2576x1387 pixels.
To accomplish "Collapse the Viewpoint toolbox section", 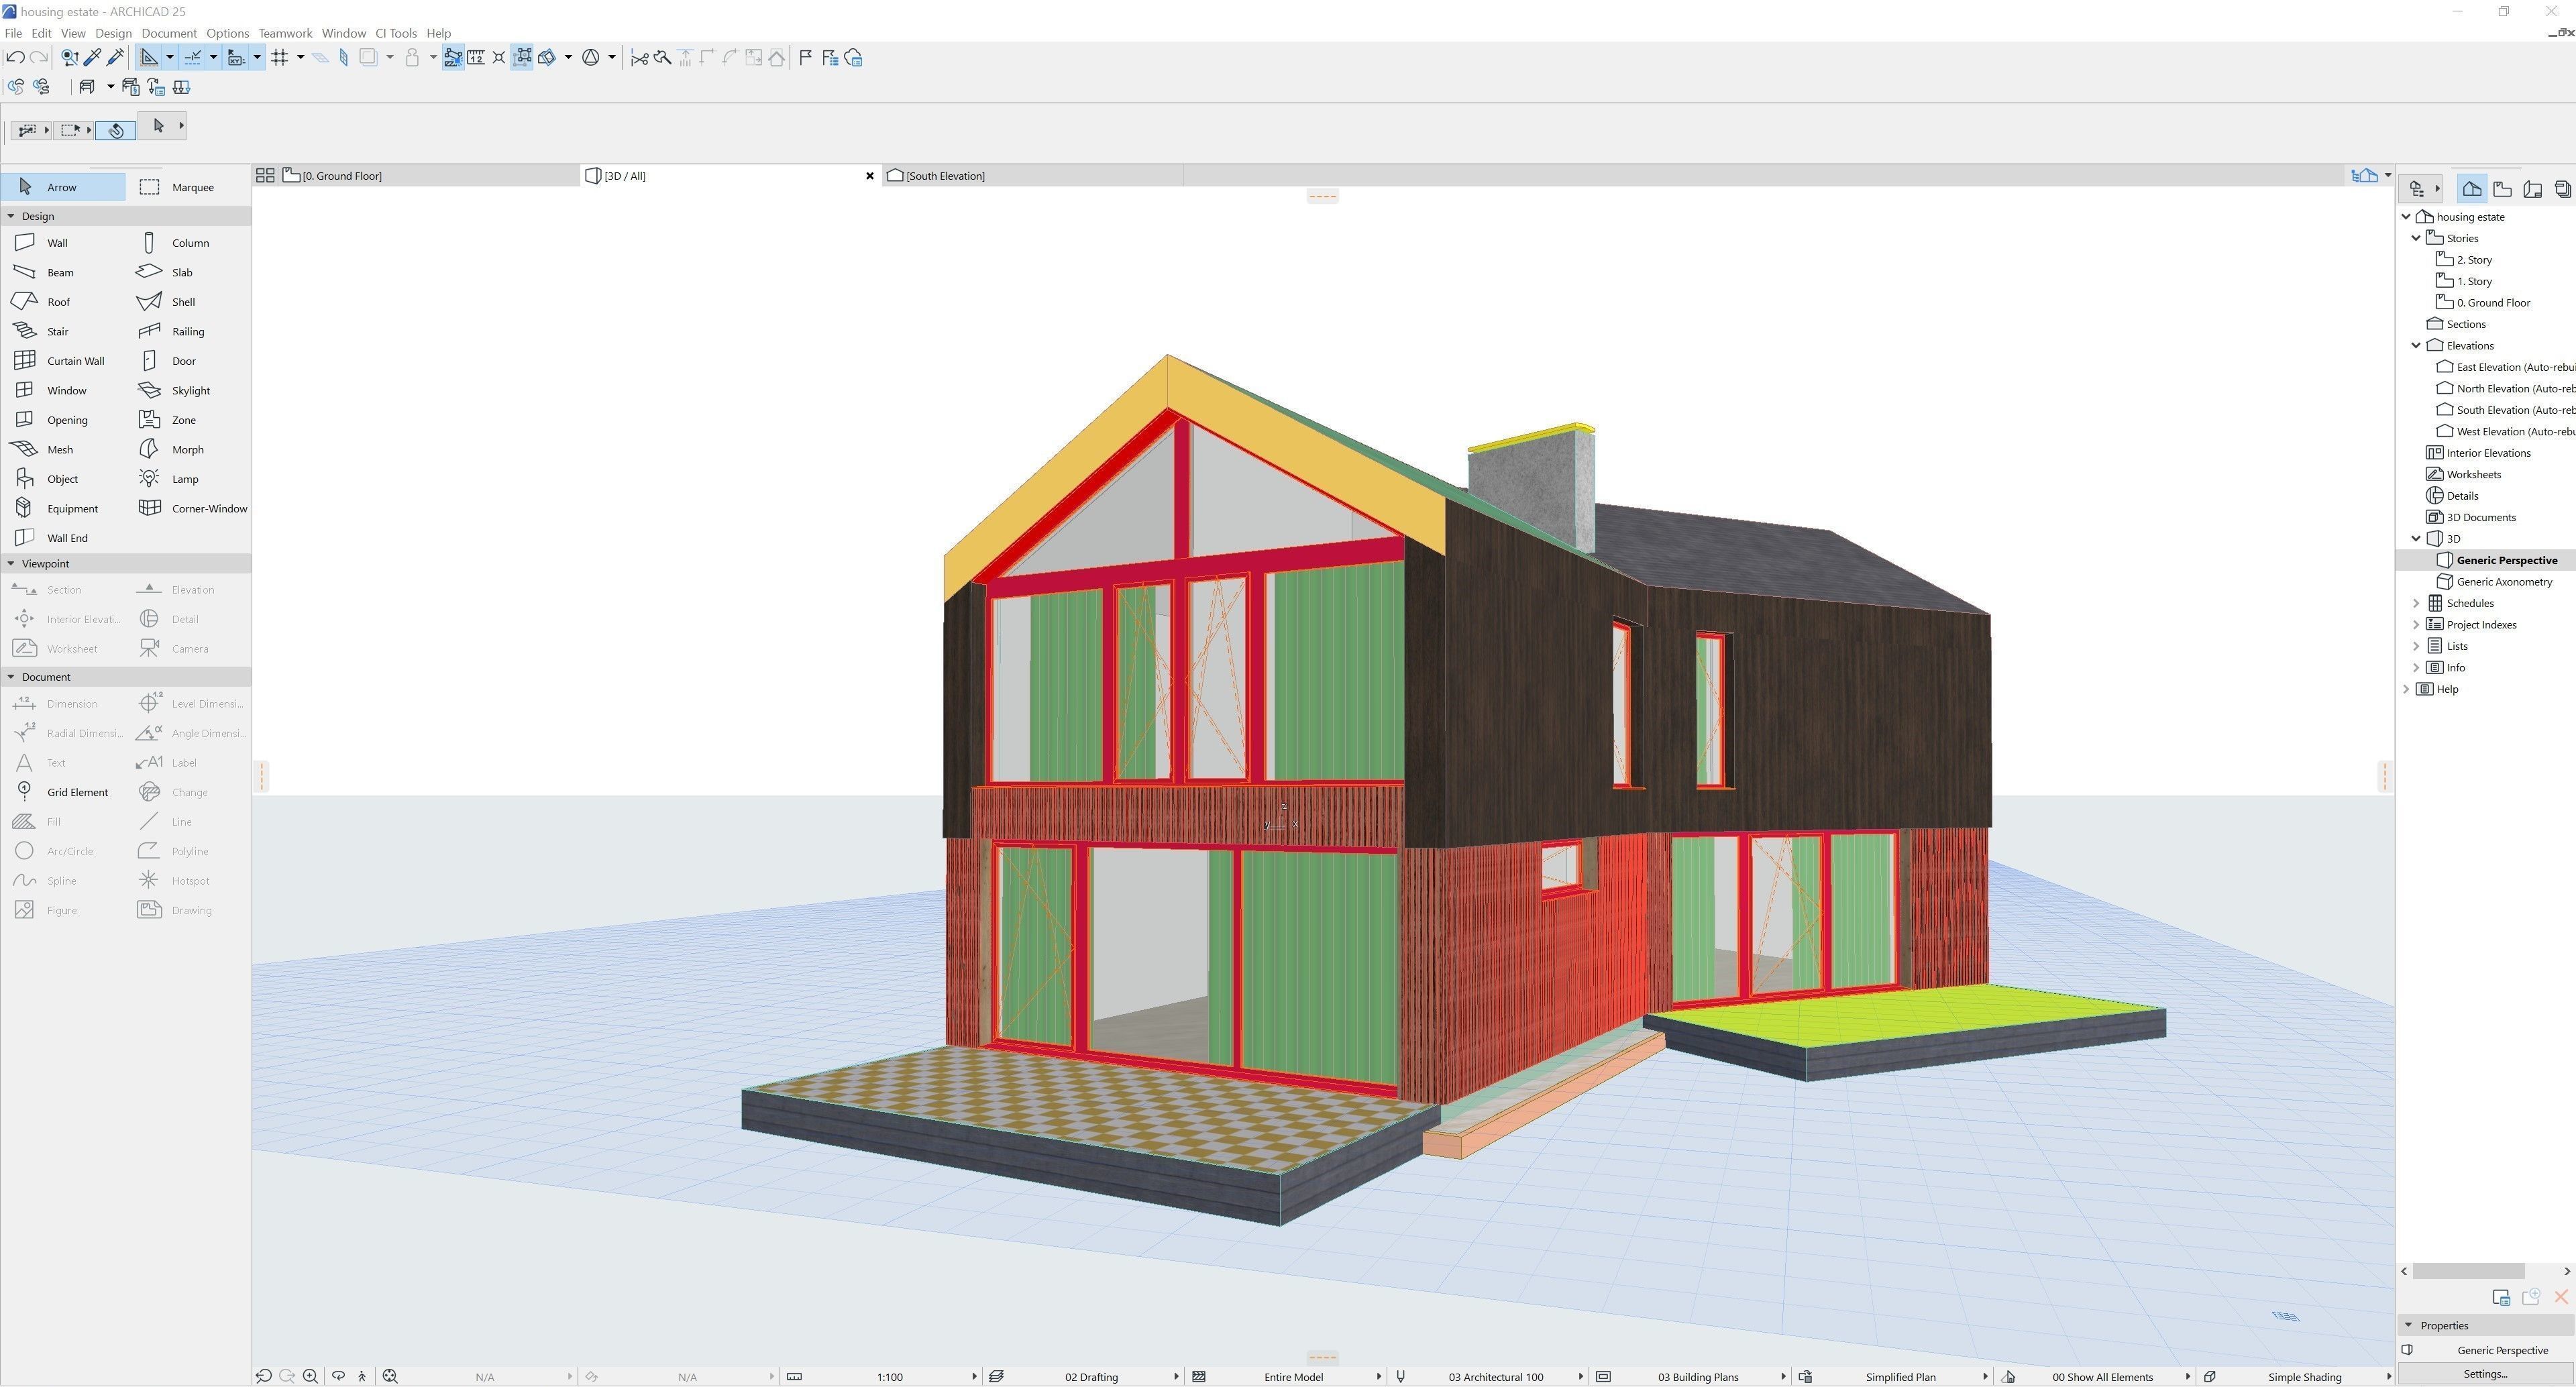I will 11,564.
